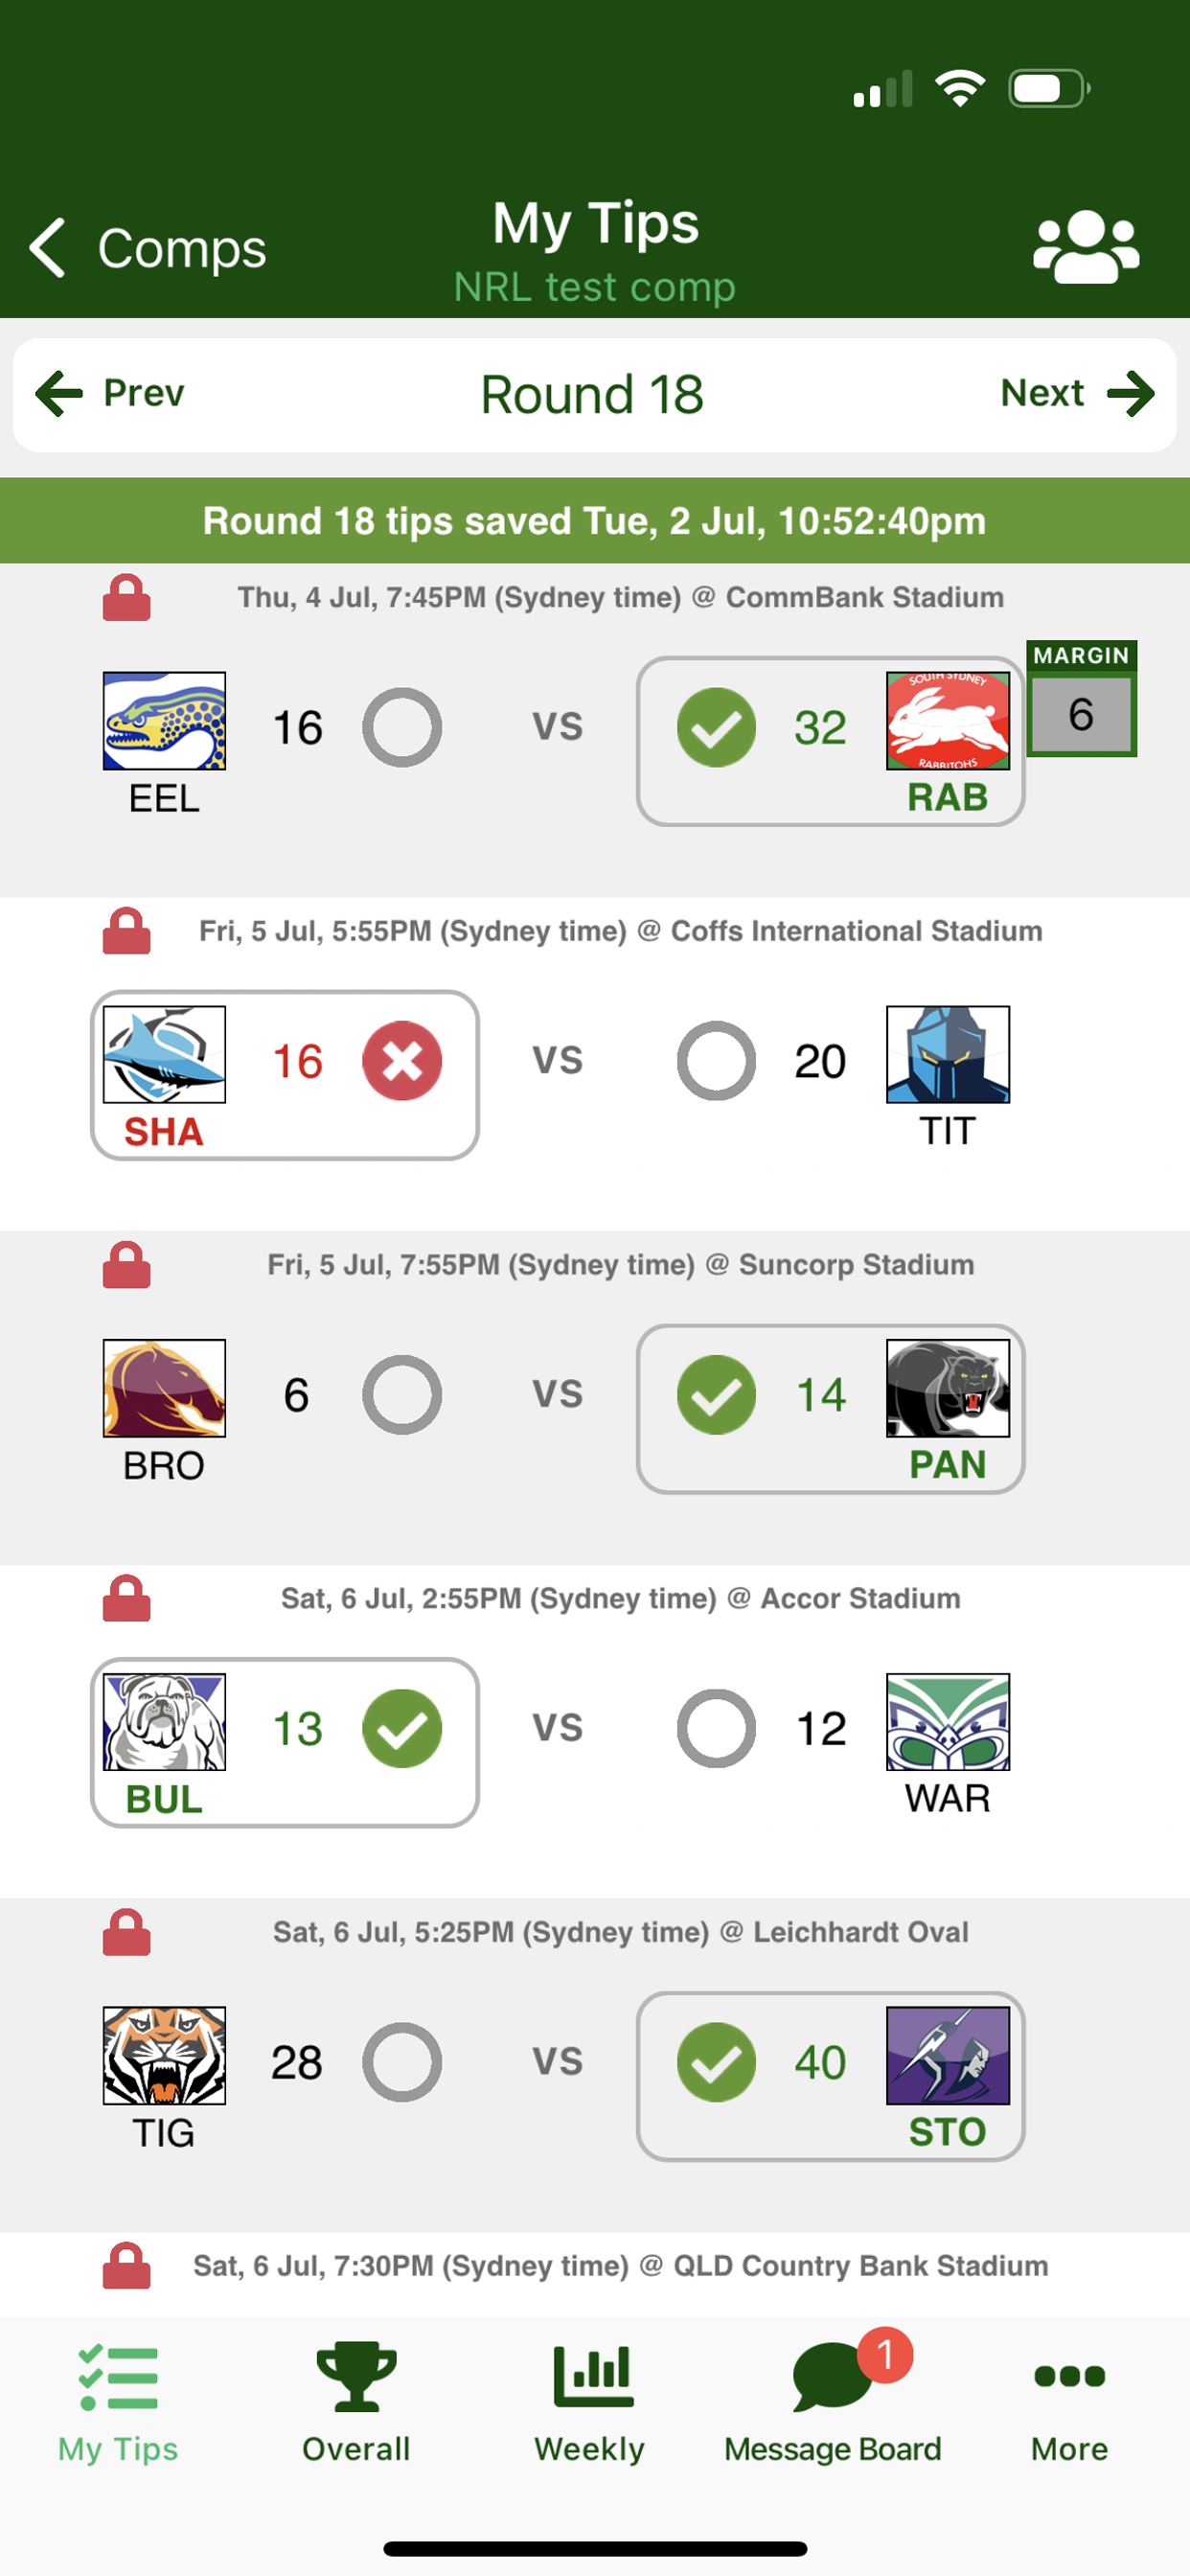
Task: Select WAR radio button as tip
Action: click(716, 1728)
